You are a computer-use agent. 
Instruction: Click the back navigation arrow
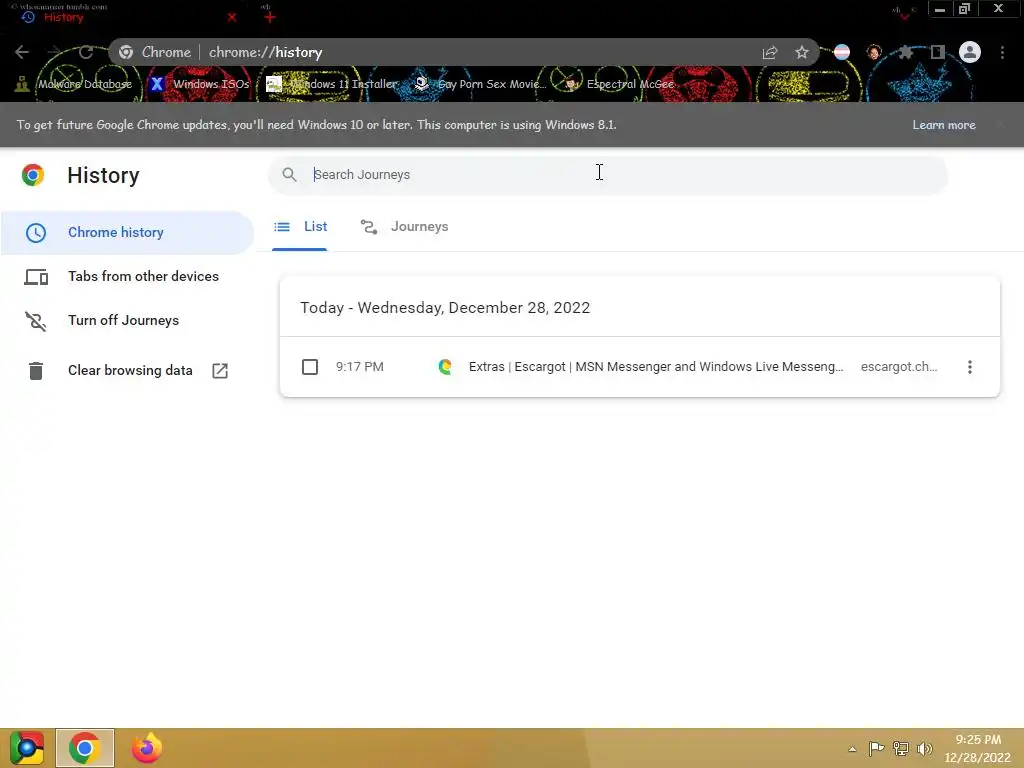point(22,52)
